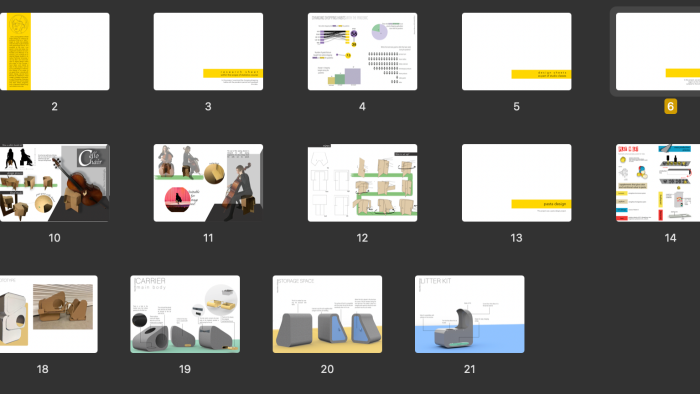700x394 pixels.
Task: Open slide 20 Storage Space thumbnail
Action: [x=327, y=314]
